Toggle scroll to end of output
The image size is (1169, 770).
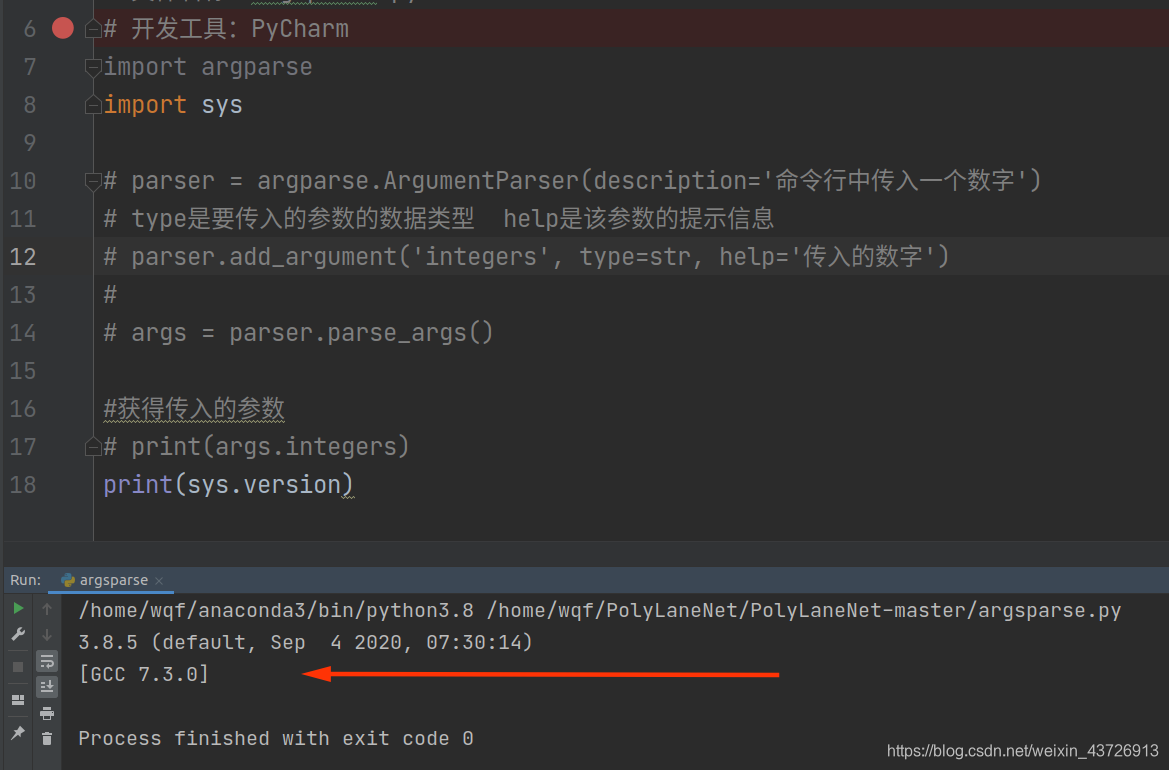tap(47, 687)
